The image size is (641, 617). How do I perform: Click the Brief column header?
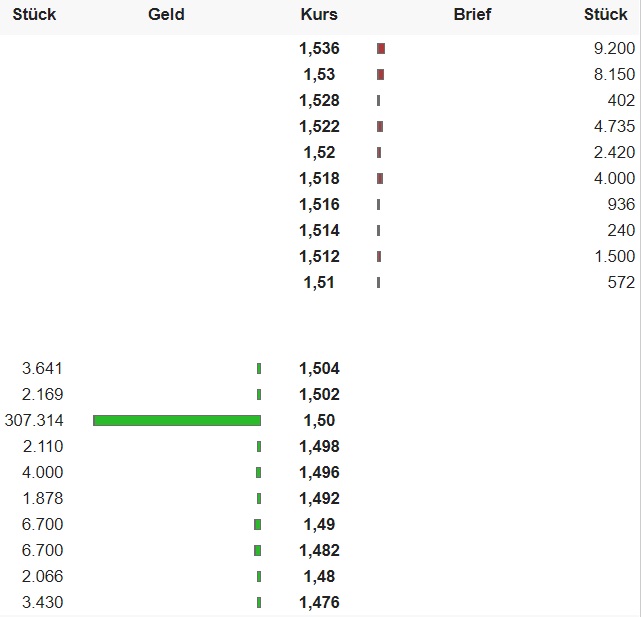click(472, 15)
